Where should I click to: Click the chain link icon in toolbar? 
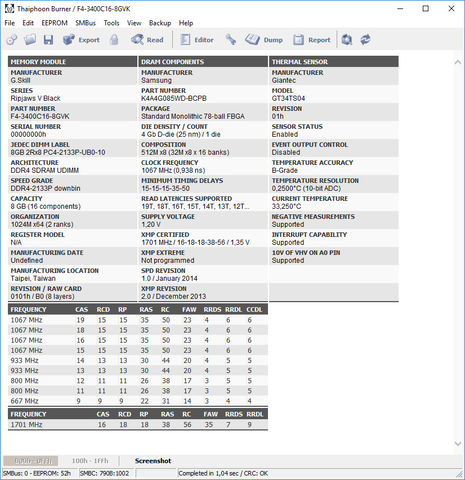(12, 40)
